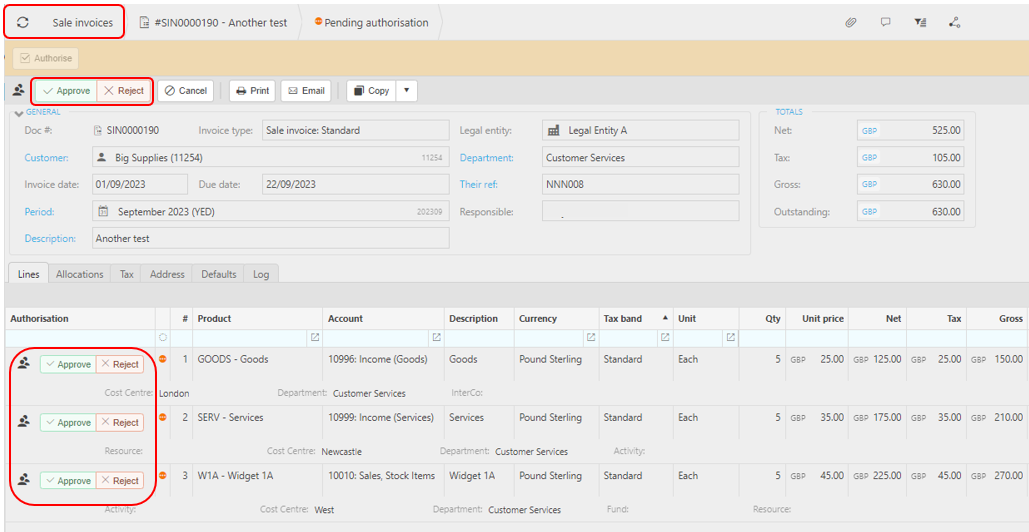The height and width of the screenshot is (532, 1029).
Task: Open the attachments paperclip icon
Action: coord(850,22)
